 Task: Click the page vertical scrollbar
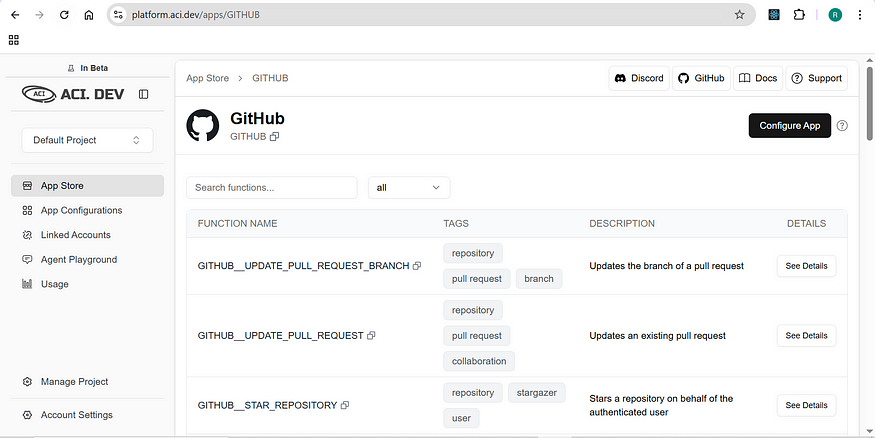(869, 103)
